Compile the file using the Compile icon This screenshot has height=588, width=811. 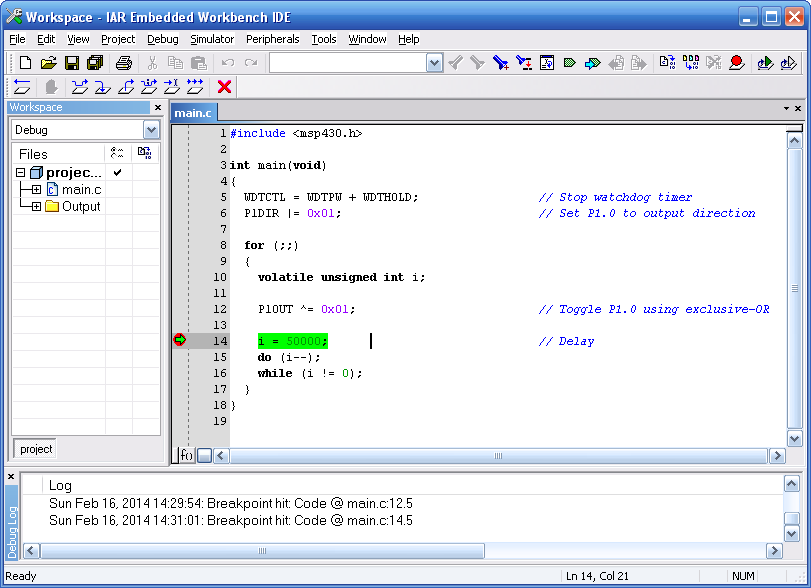[x=668, y=63]
